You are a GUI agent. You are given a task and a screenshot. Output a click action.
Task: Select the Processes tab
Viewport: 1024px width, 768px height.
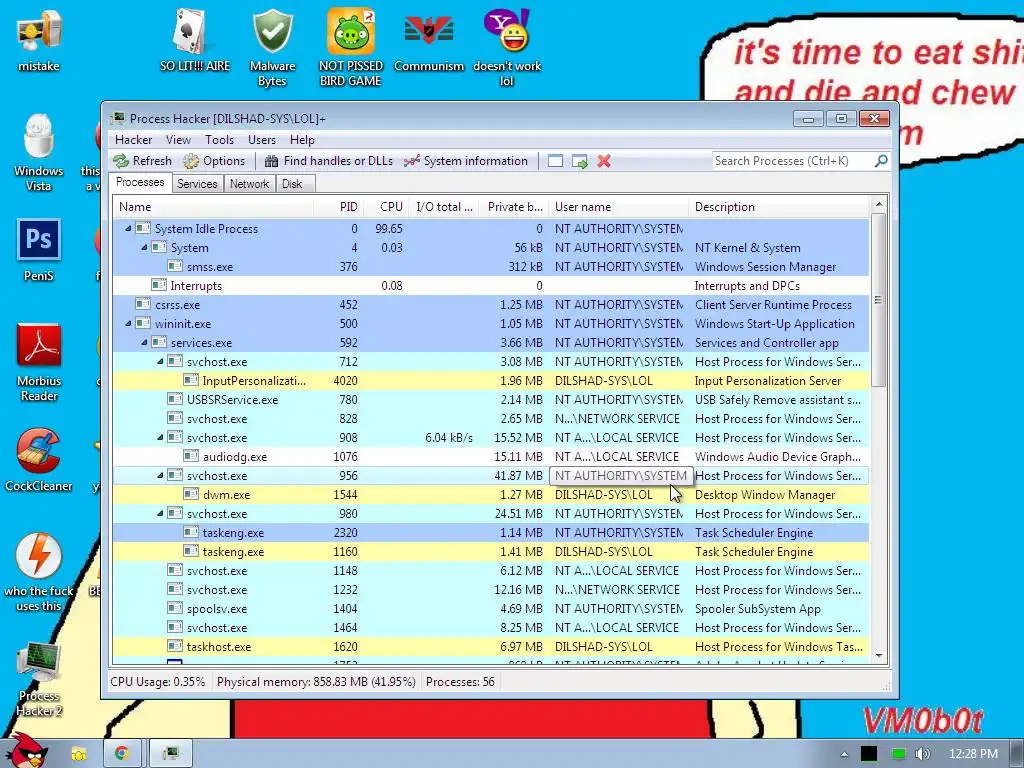[140, 182]
